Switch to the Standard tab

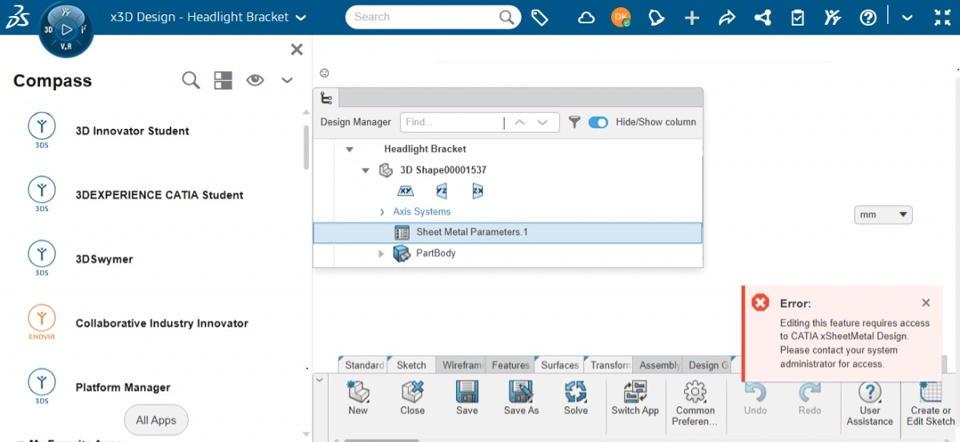[364, 365]
